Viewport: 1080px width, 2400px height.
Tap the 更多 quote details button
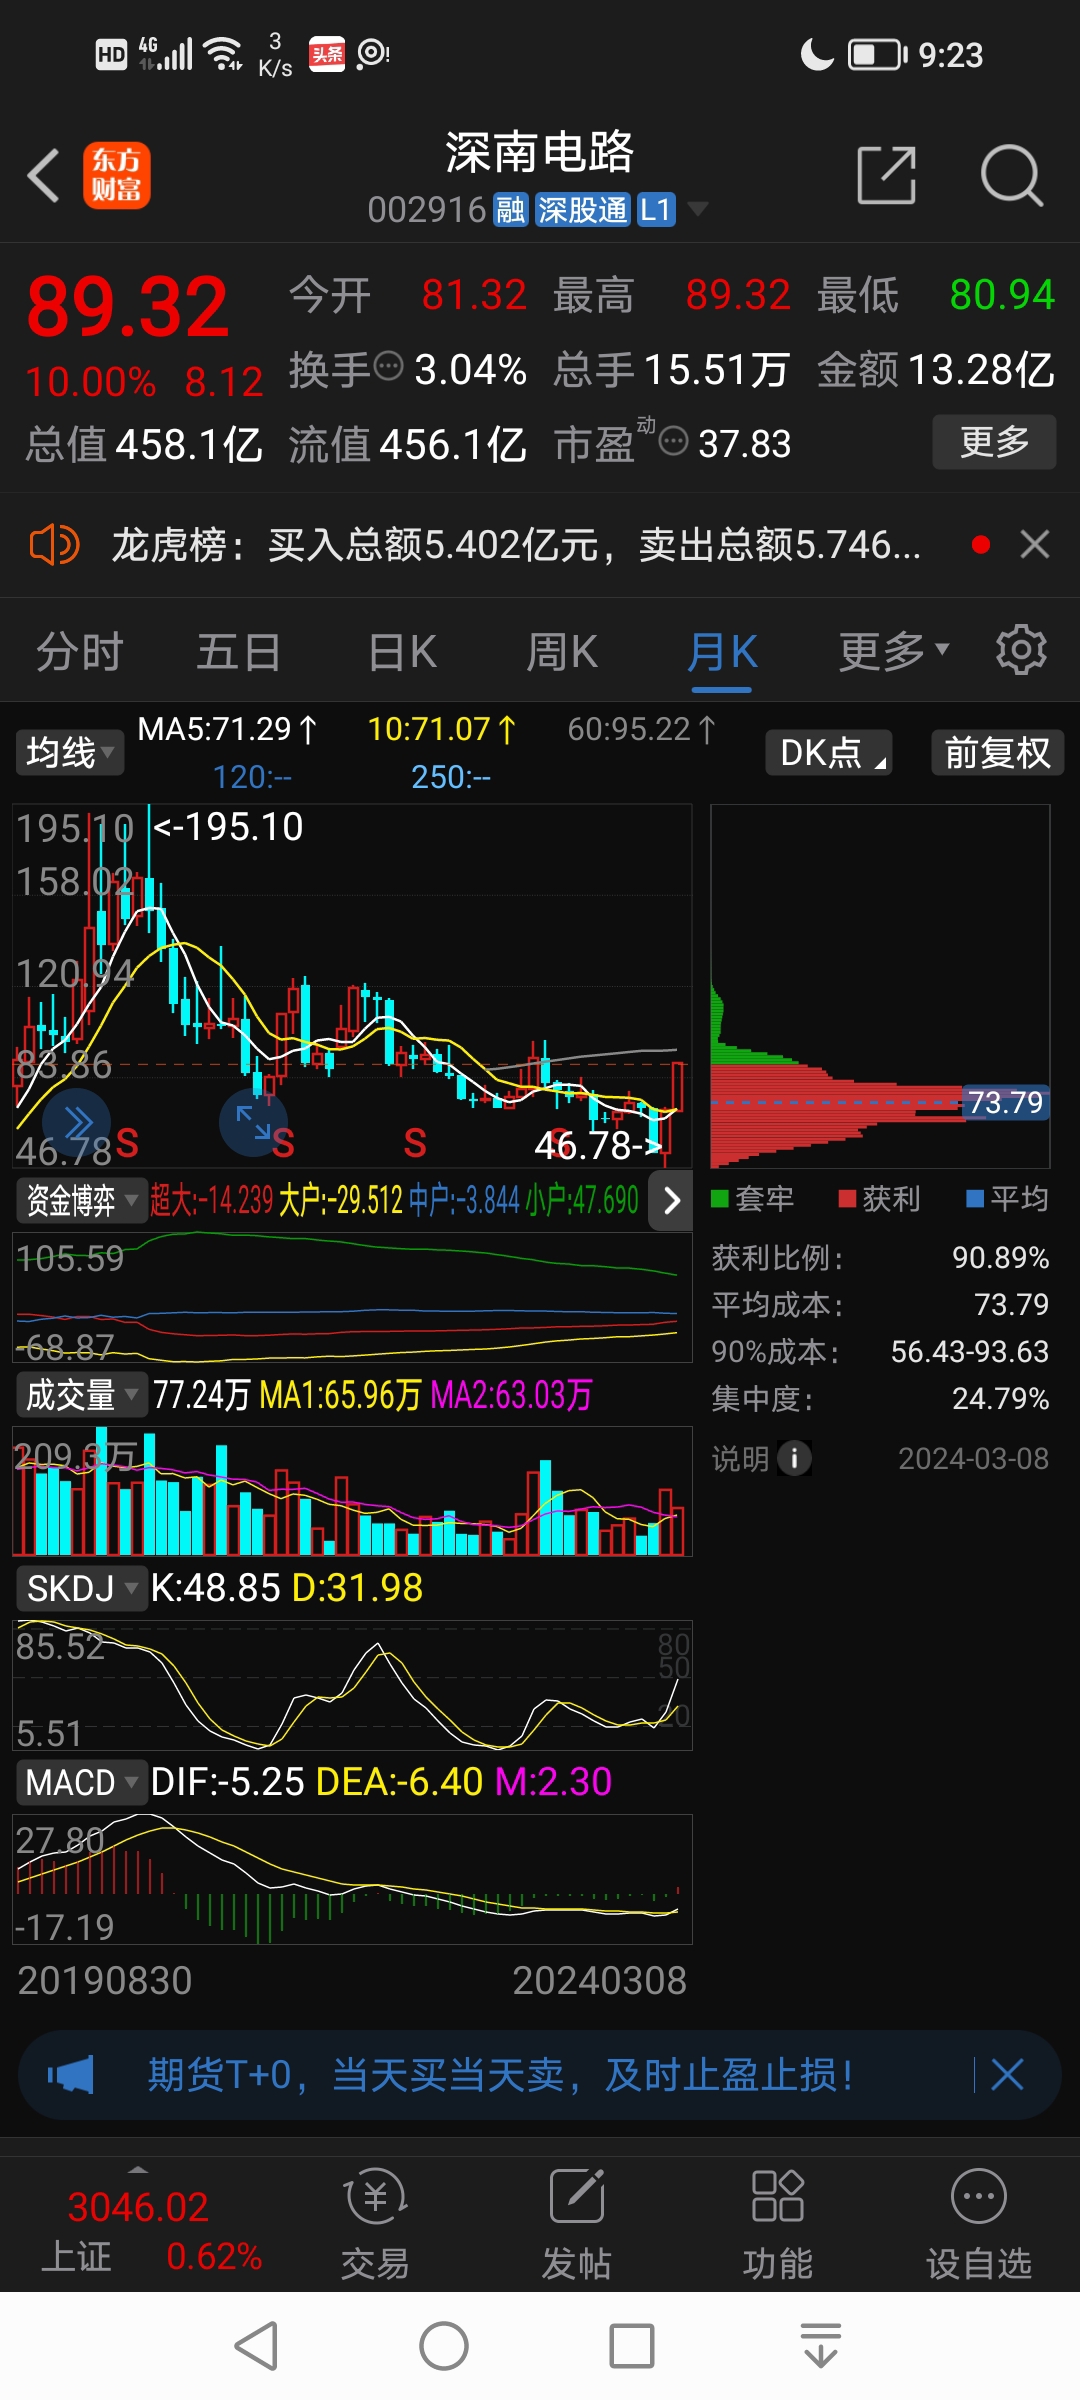coord(994,441)
